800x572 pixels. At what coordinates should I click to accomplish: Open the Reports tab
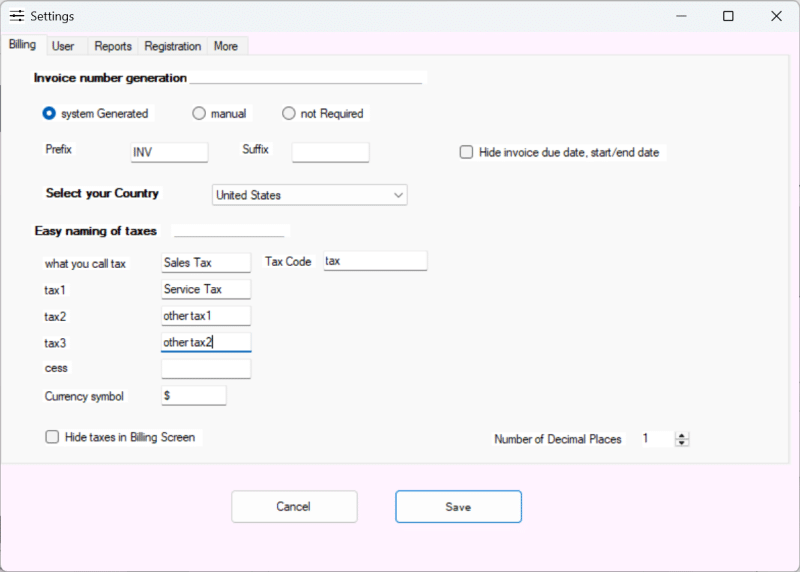pyautogui.click(x=113, y=46)
